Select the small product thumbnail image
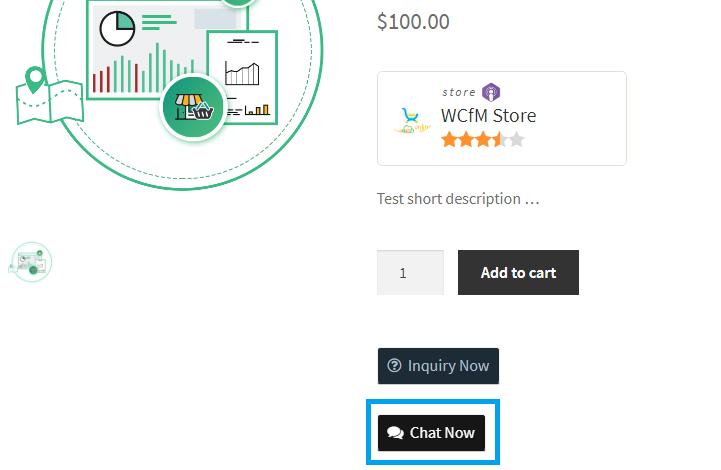Screen dimensions: 721x470 pyautogui.click(x=30, y=262)
